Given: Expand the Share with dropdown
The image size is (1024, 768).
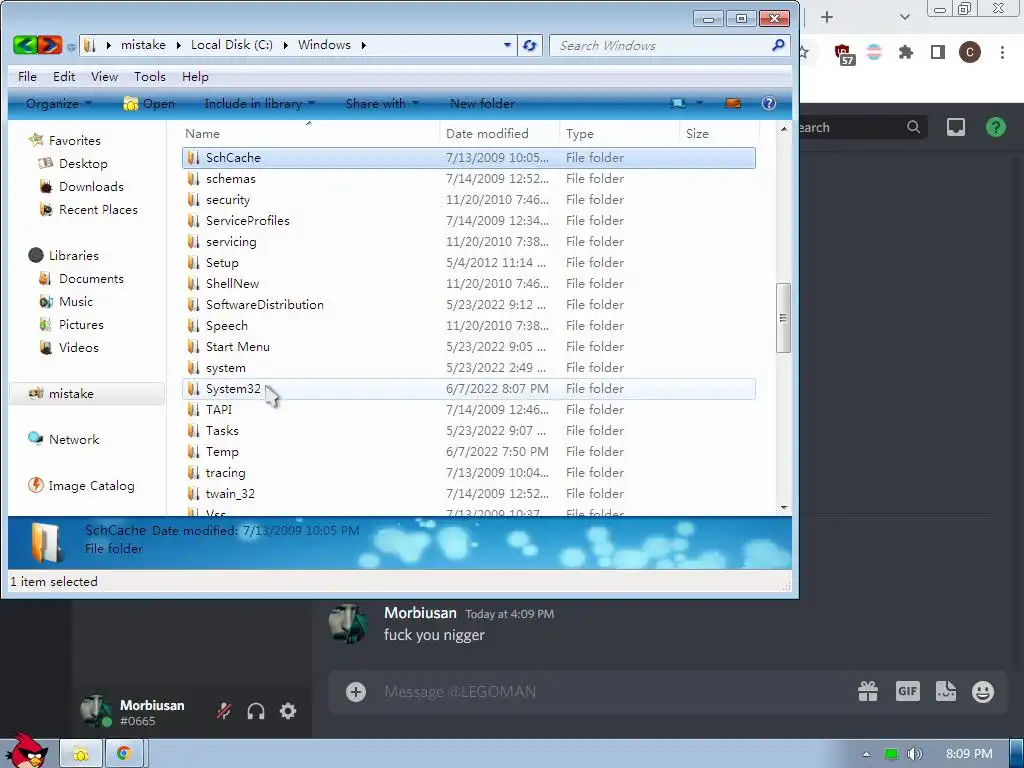Looking at the screenshot, I should [382, 103].
